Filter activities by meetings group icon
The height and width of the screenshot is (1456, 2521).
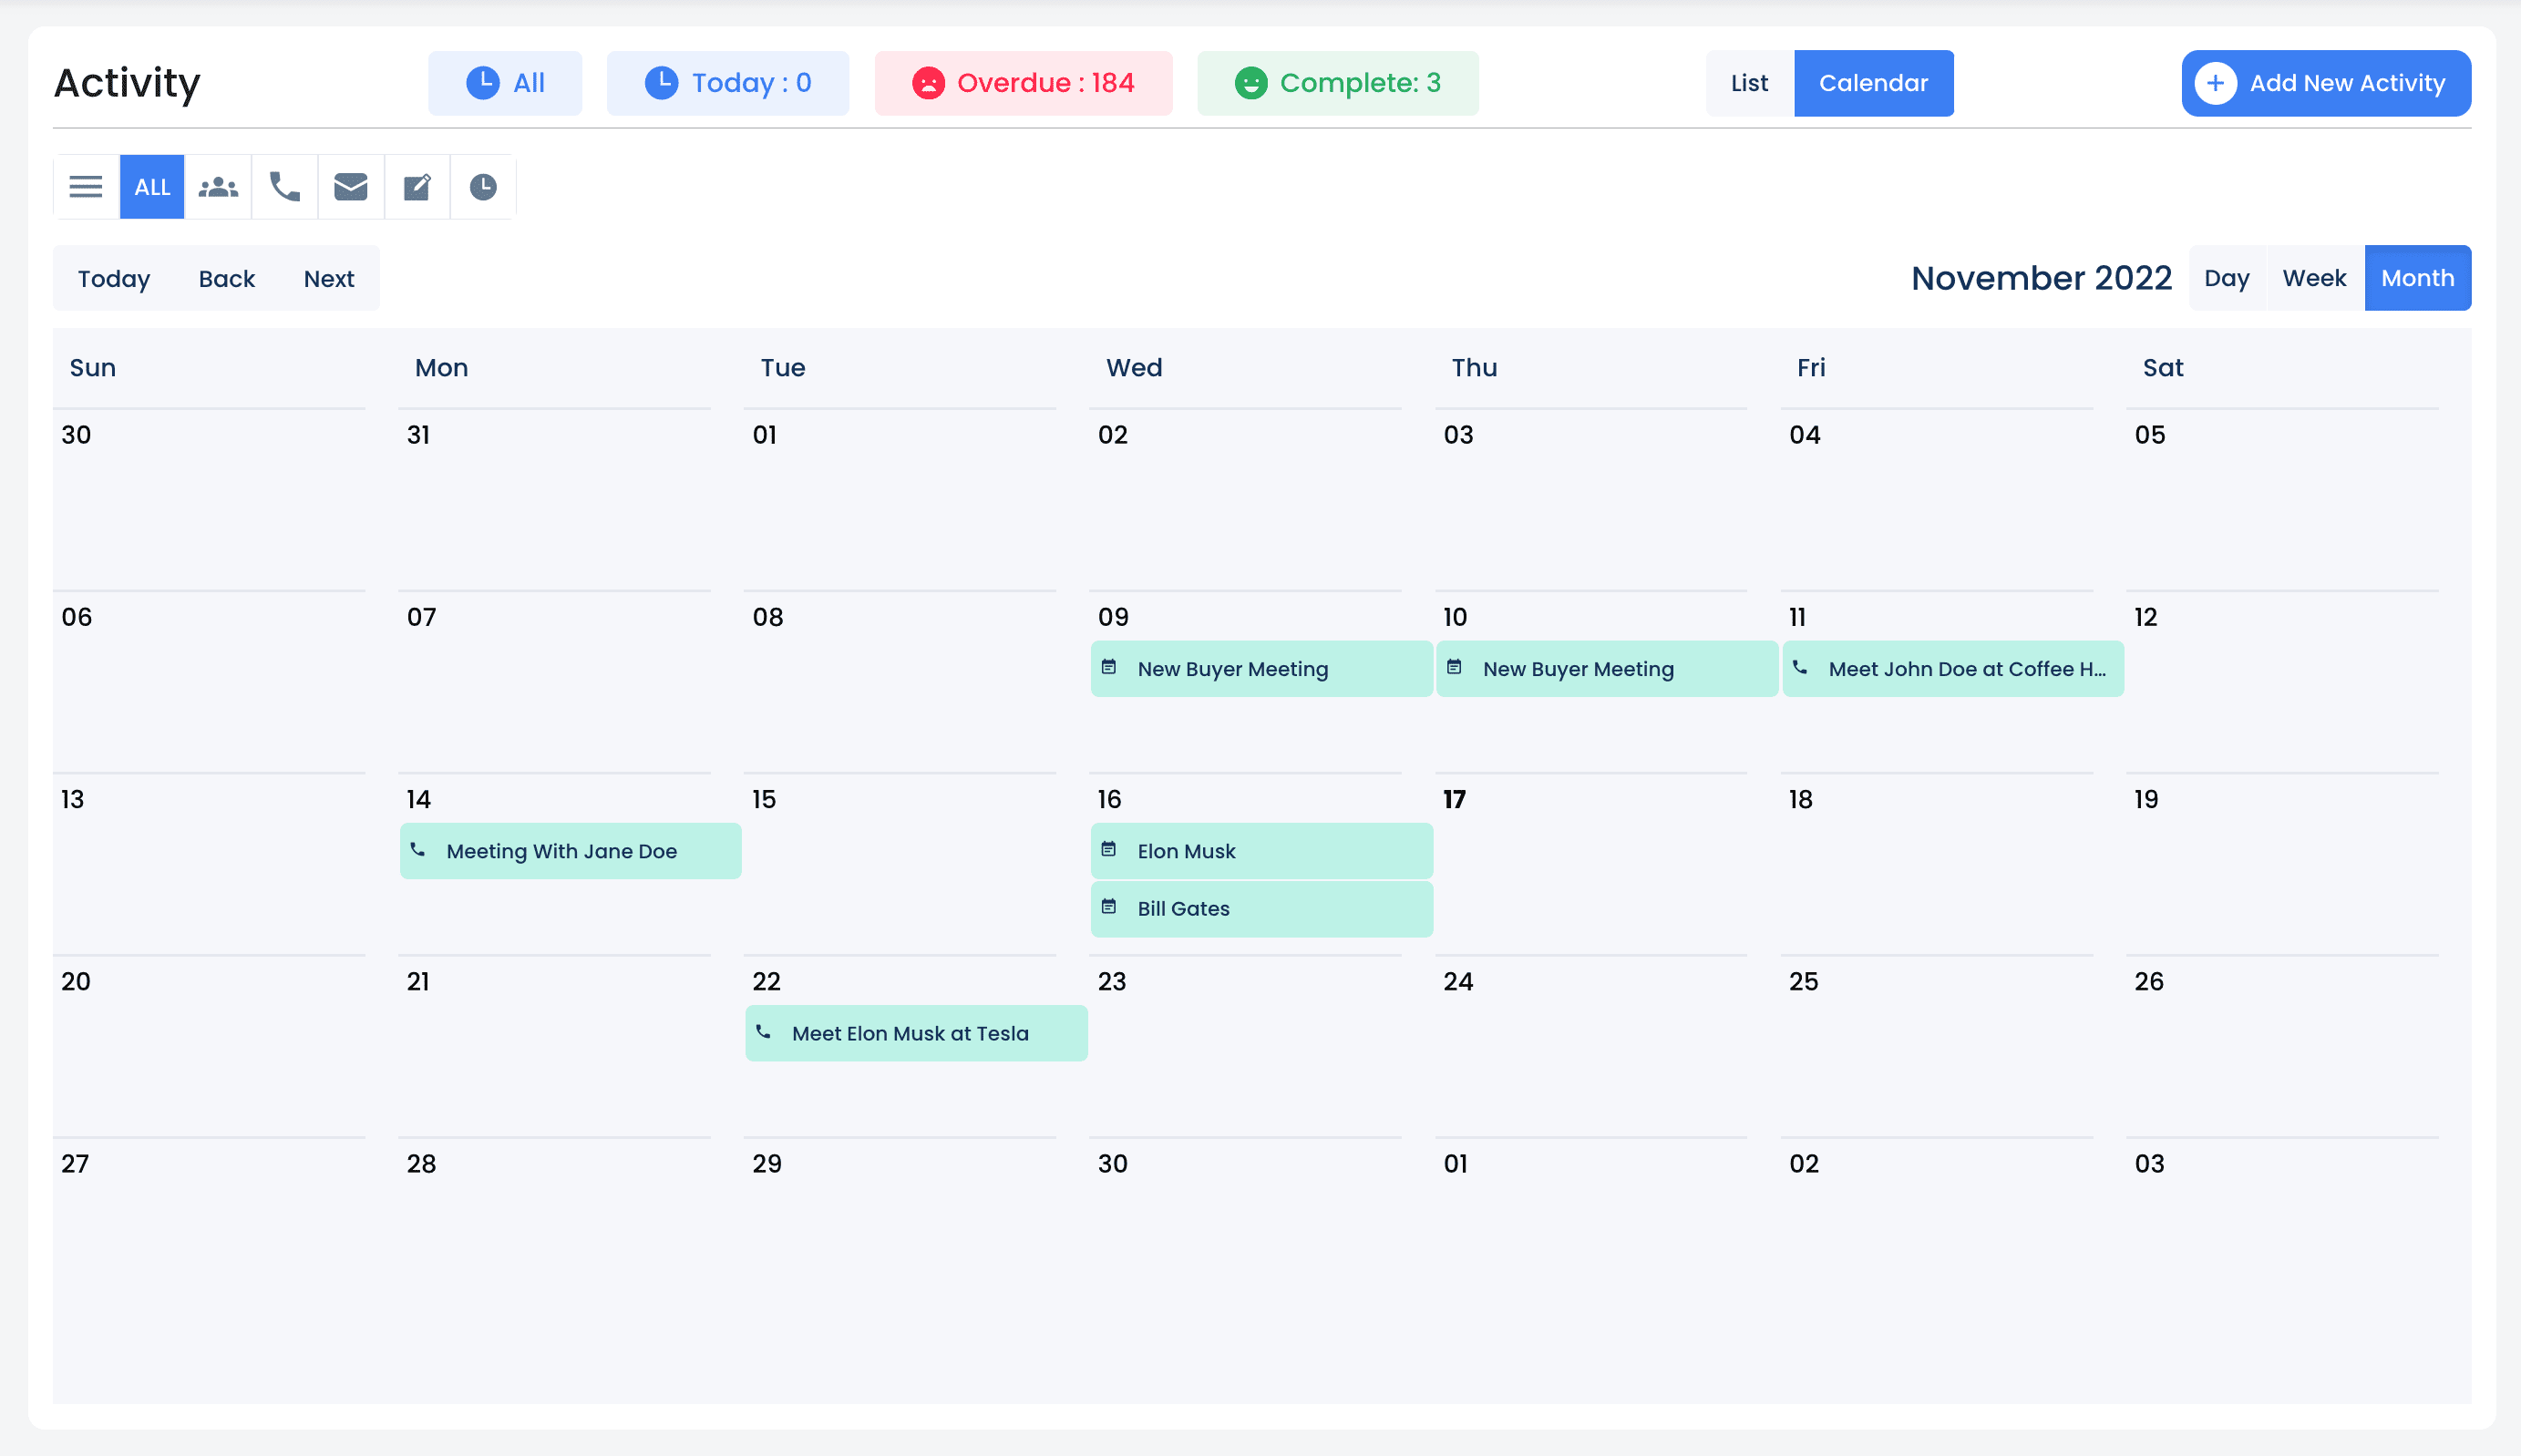218,187
